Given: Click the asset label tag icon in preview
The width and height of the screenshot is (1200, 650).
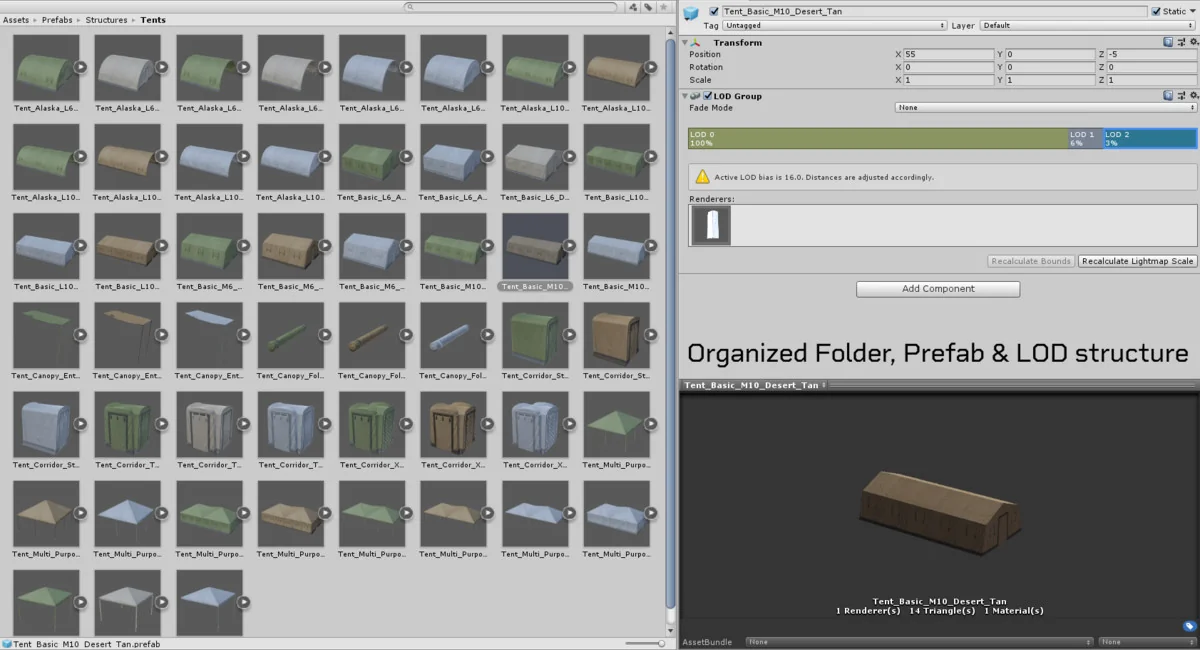Looking at the screenshot, I should (1189, 626).
